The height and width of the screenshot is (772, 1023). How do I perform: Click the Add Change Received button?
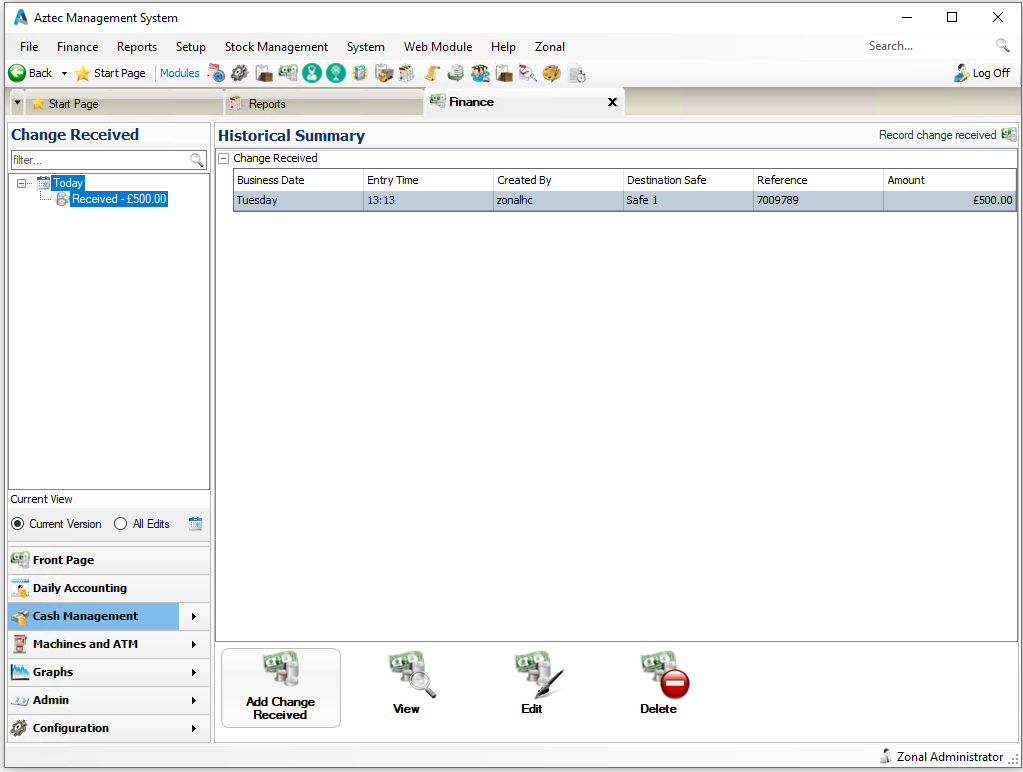(x=280, y=687)
